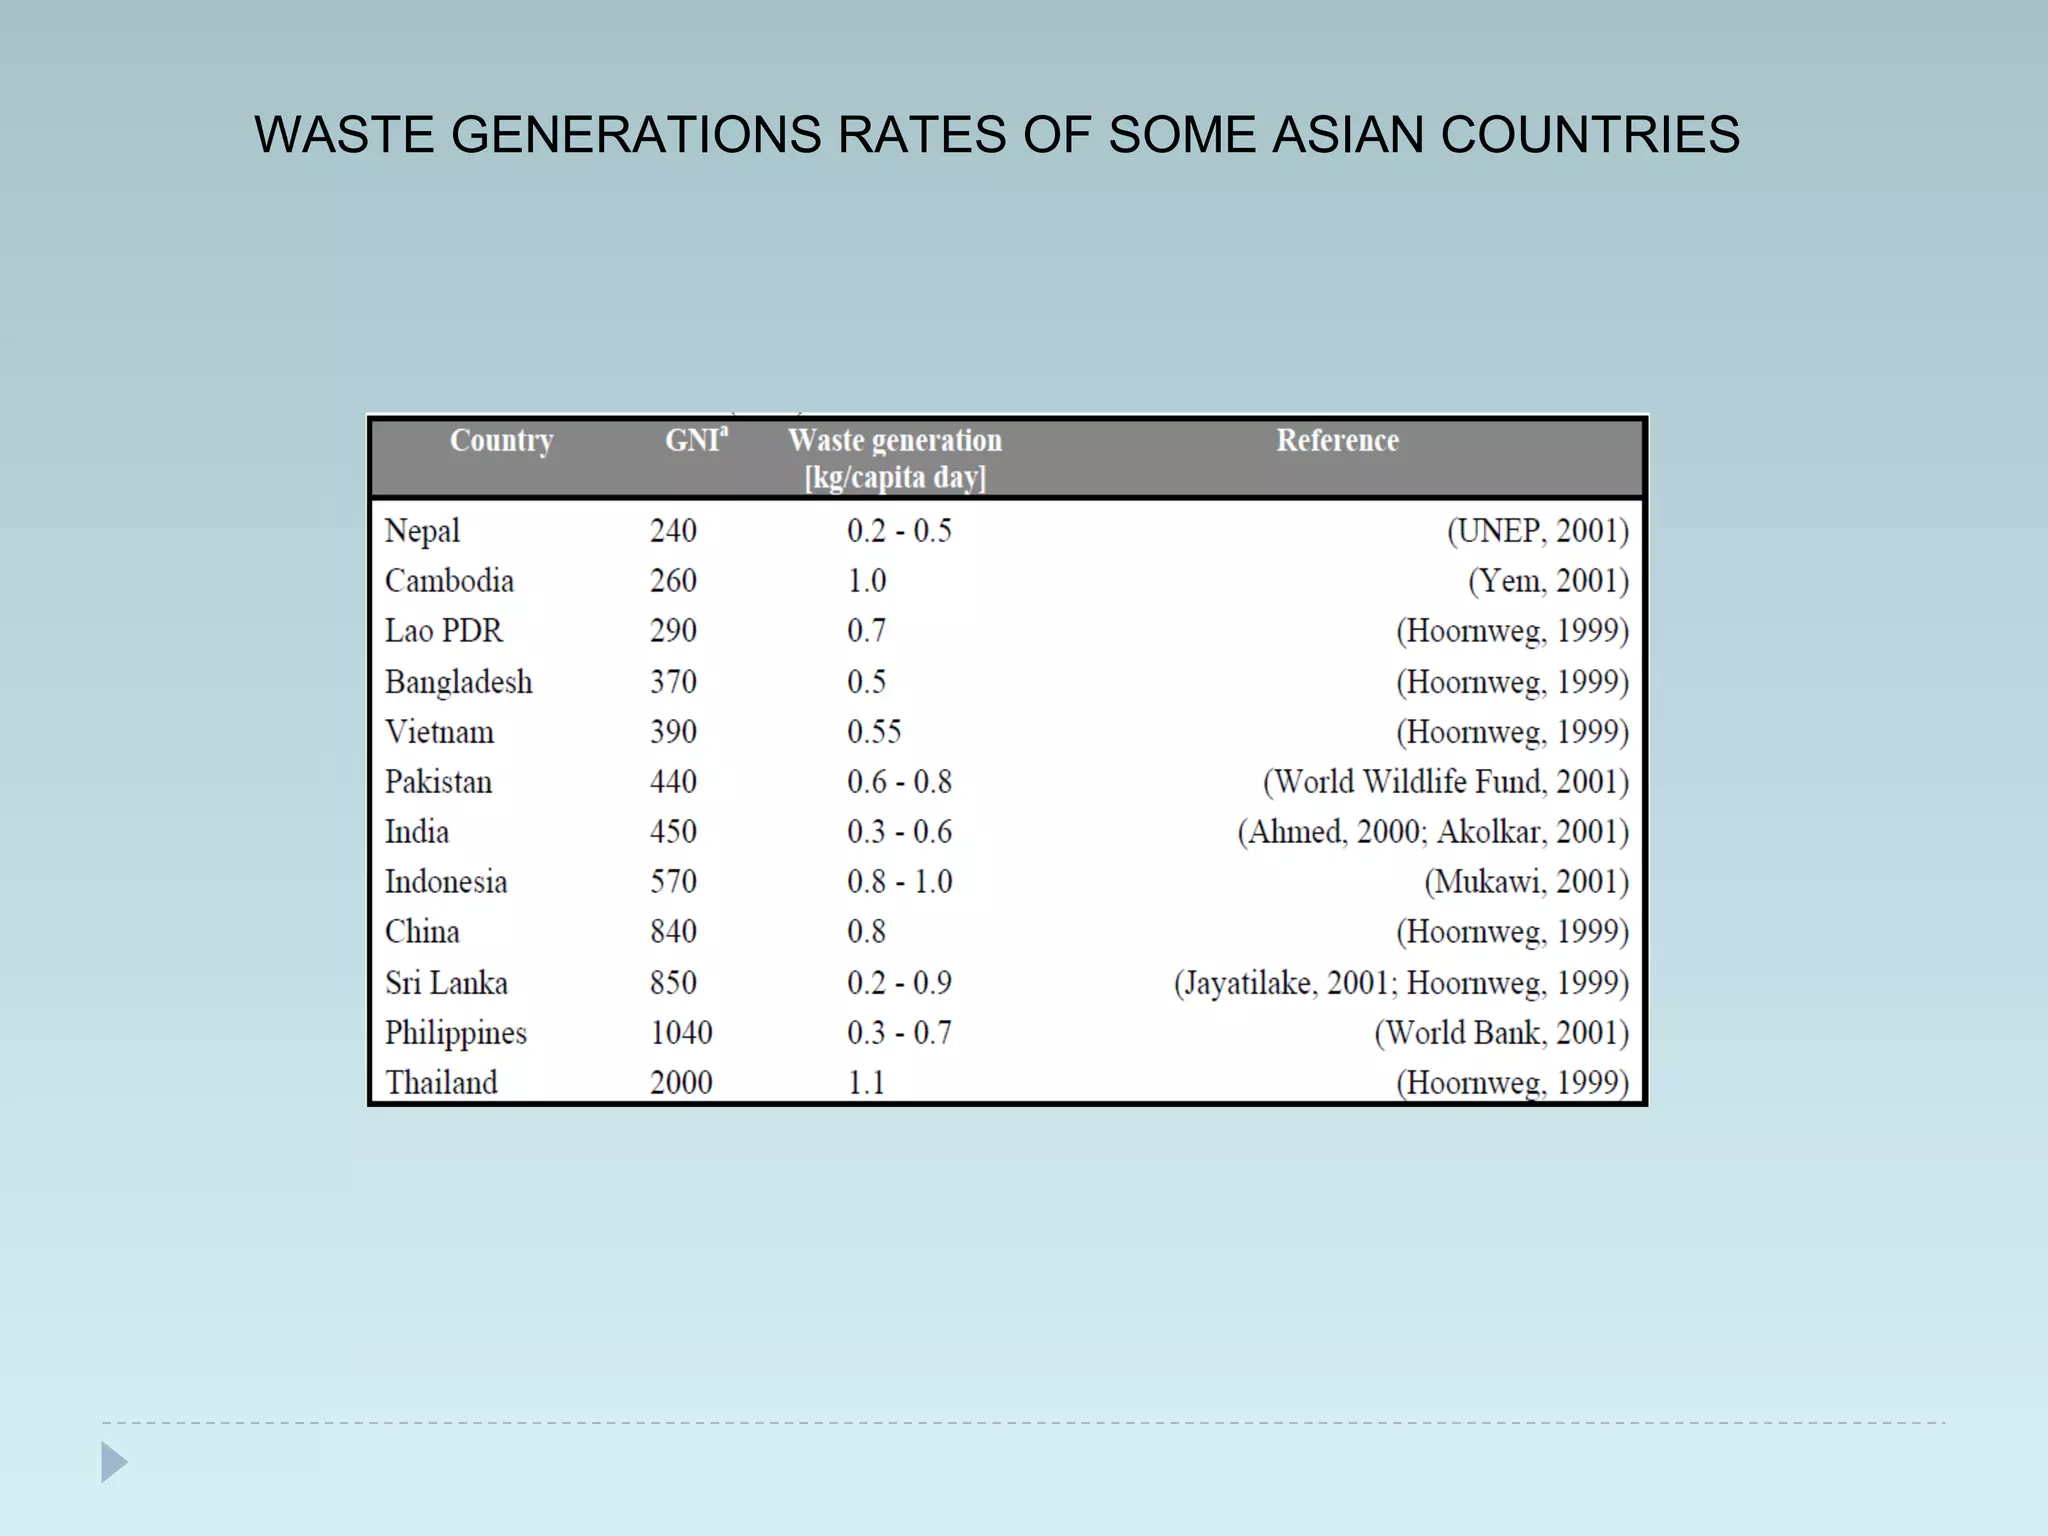
Task: Select the Cambodia country cell
Action: 449,581
